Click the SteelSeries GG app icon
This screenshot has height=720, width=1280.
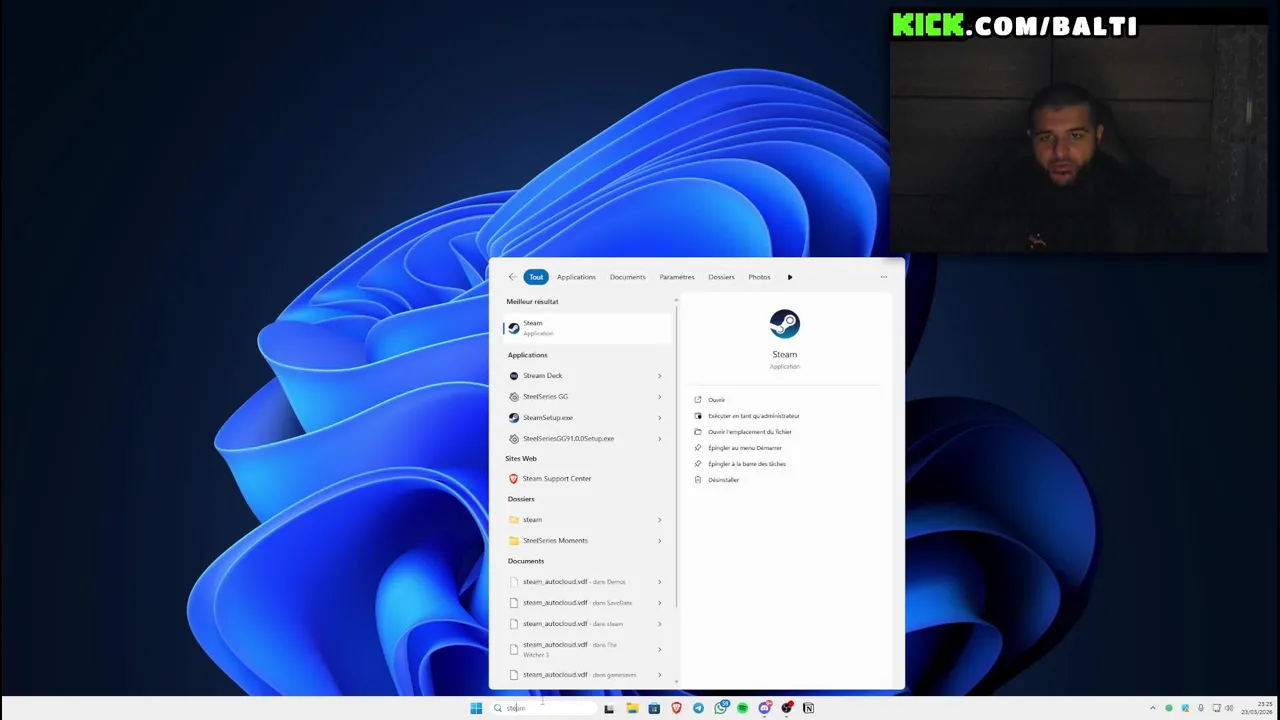tap(514, 397)
